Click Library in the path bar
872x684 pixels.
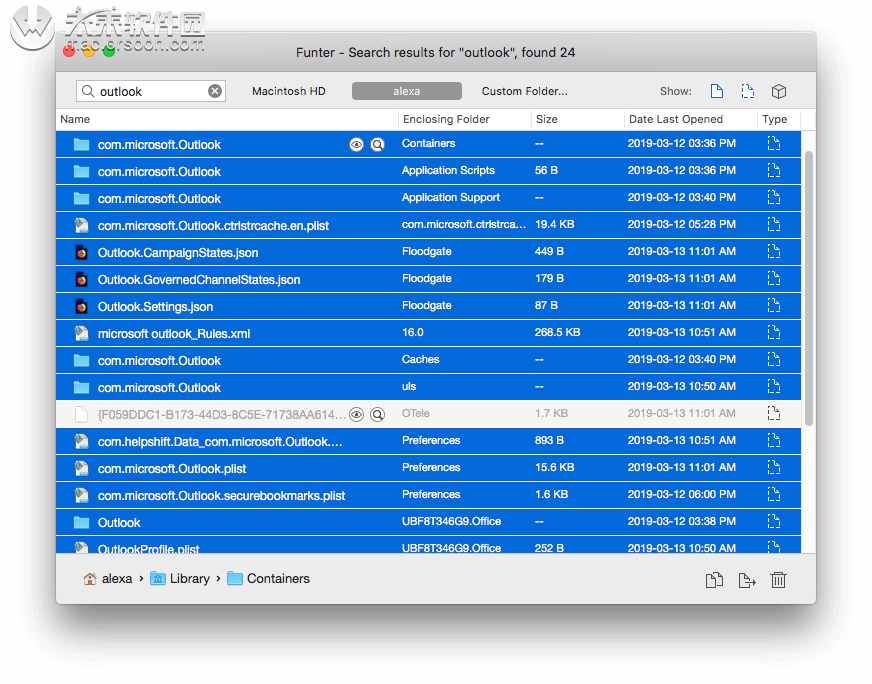(180, 579)
